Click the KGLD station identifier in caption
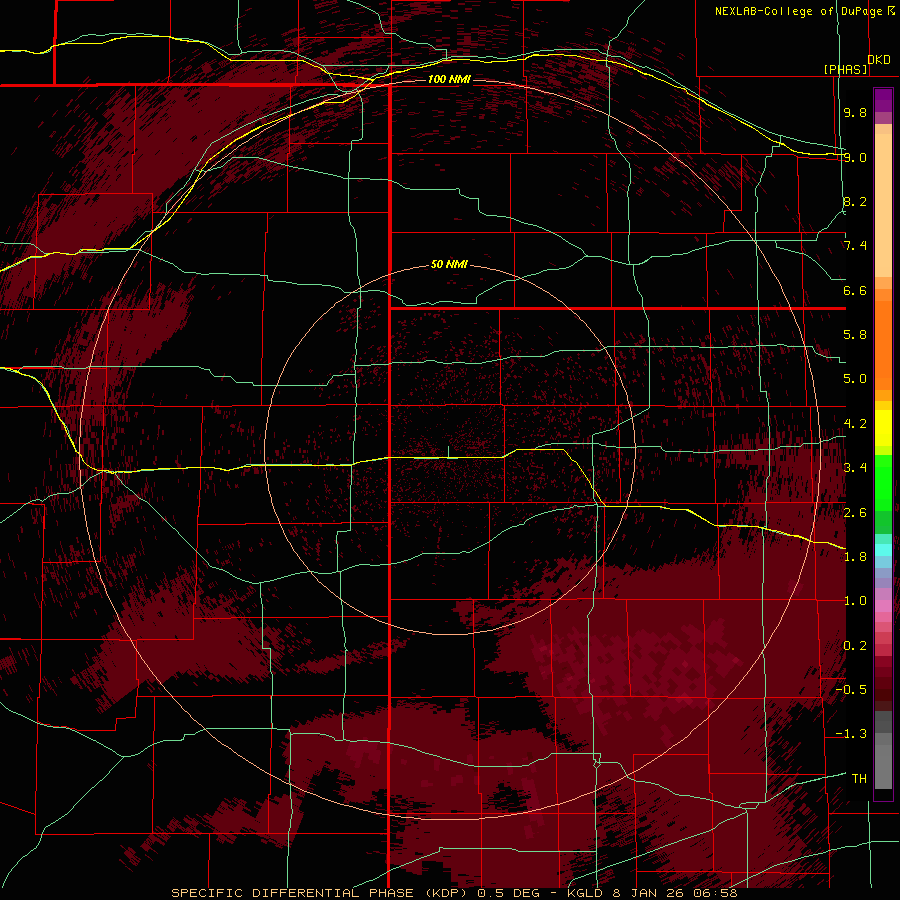Screen dimensions: 900x900 [585, 893]
